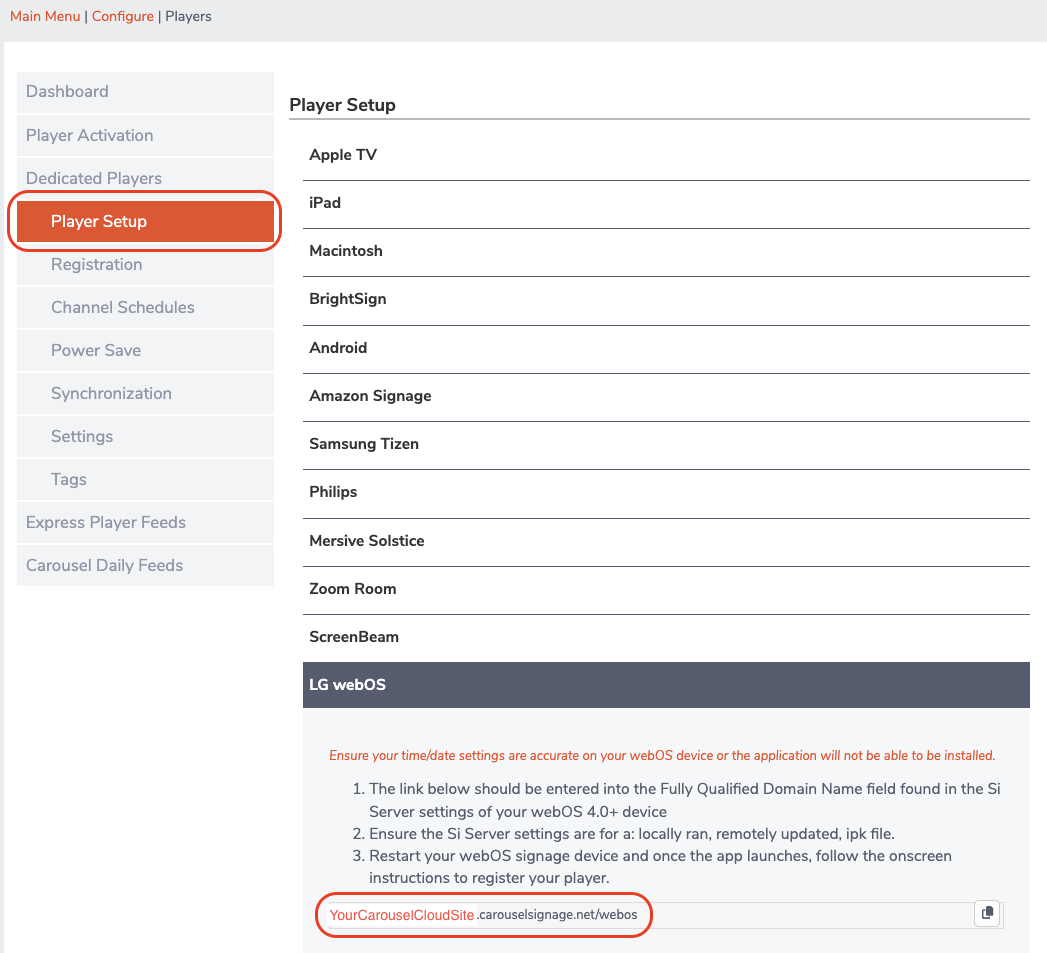
Task: Click the step about locally ran ipk file
Action: point(631,833)
